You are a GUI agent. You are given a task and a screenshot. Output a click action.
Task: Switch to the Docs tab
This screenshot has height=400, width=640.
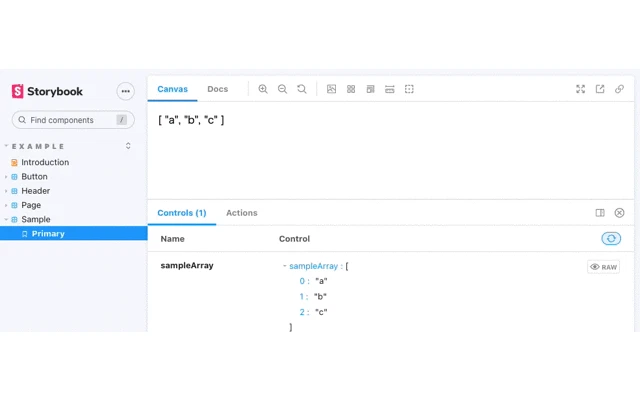coord(218,89)
